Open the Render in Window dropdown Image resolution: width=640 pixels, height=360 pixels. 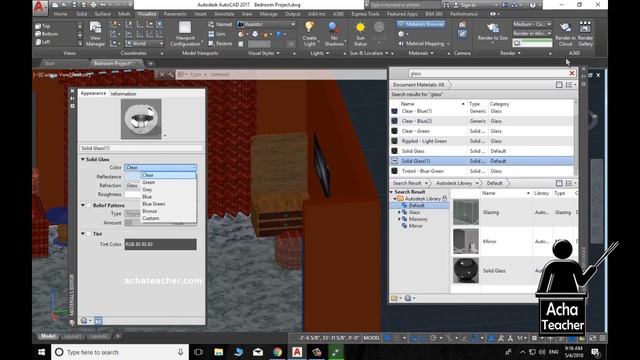(532, 33)
